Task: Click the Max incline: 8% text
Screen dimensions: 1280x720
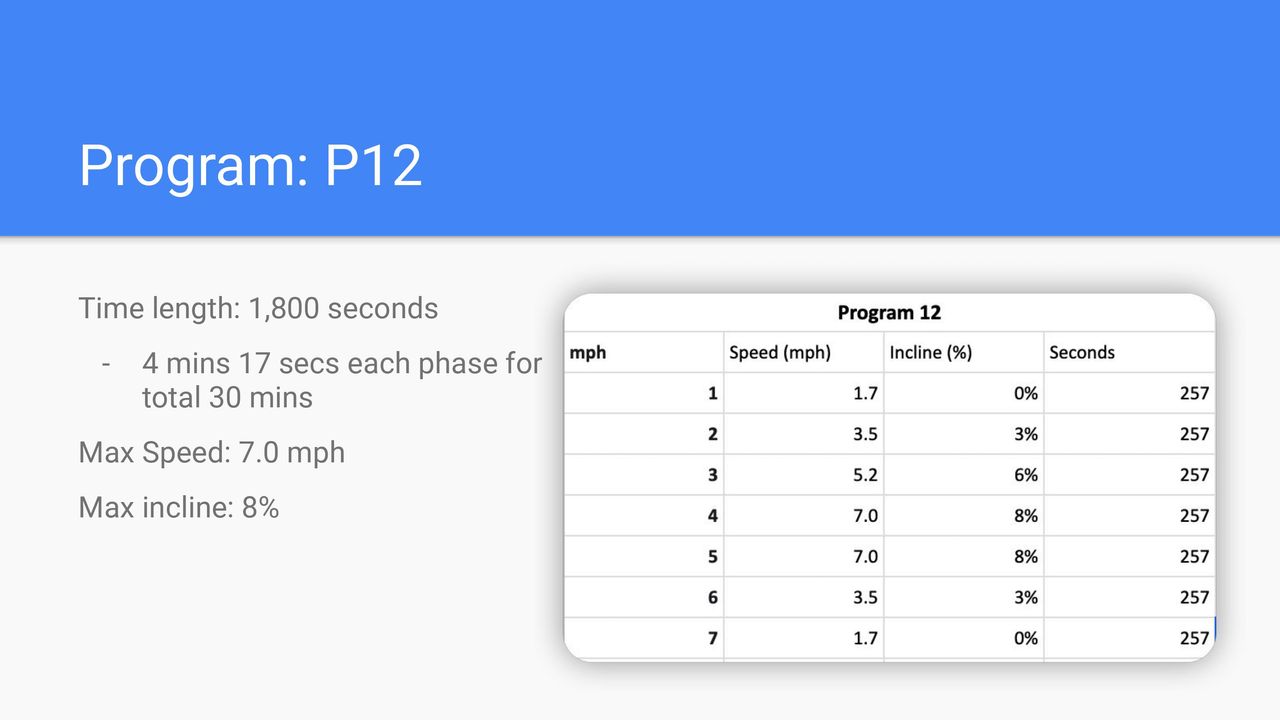Action: coord(178,507)
